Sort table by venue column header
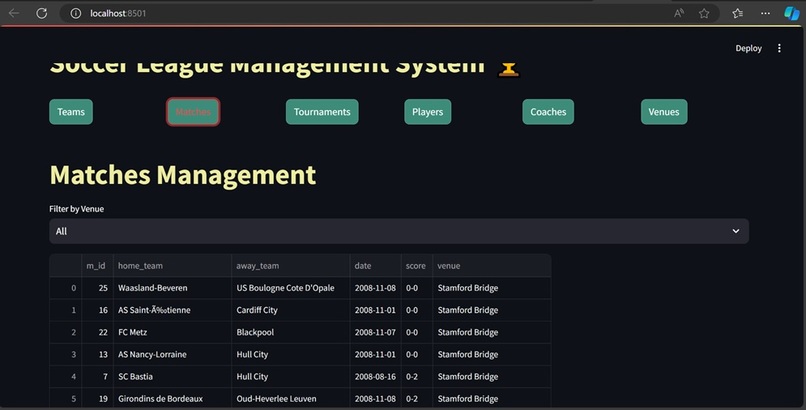 [491, 266]
